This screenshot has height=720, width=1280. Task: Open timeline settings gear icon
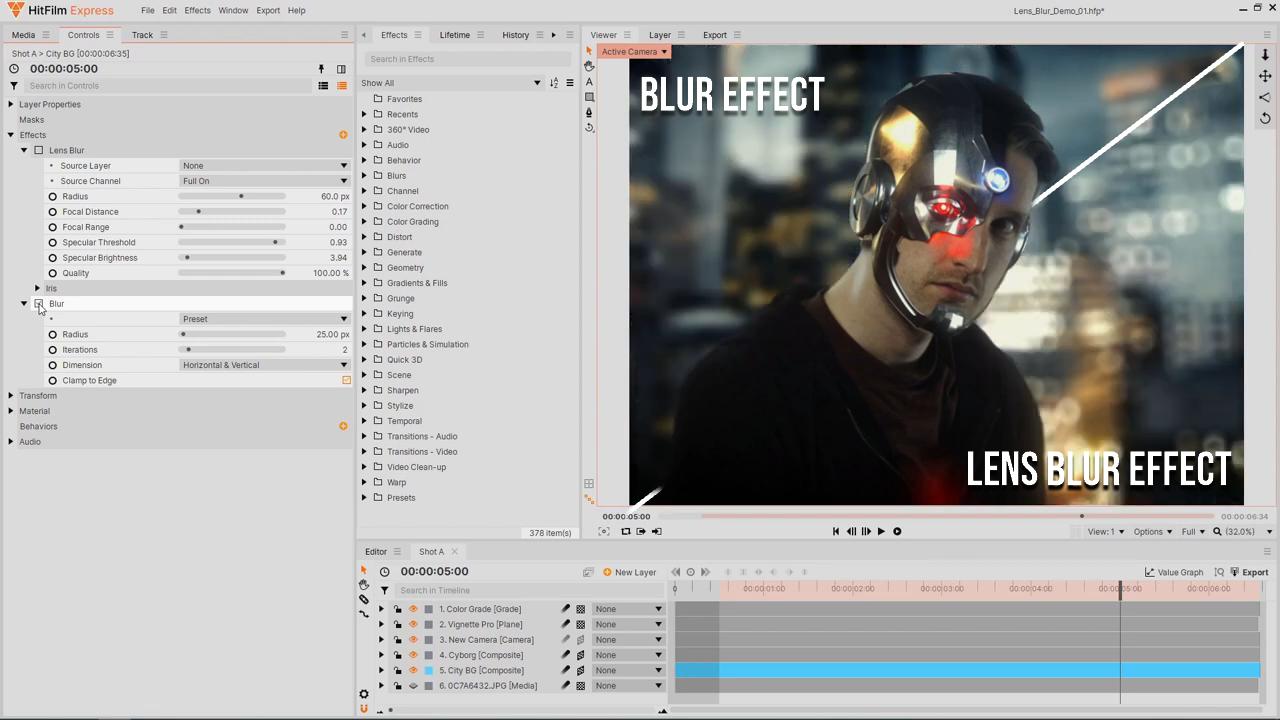364,694
